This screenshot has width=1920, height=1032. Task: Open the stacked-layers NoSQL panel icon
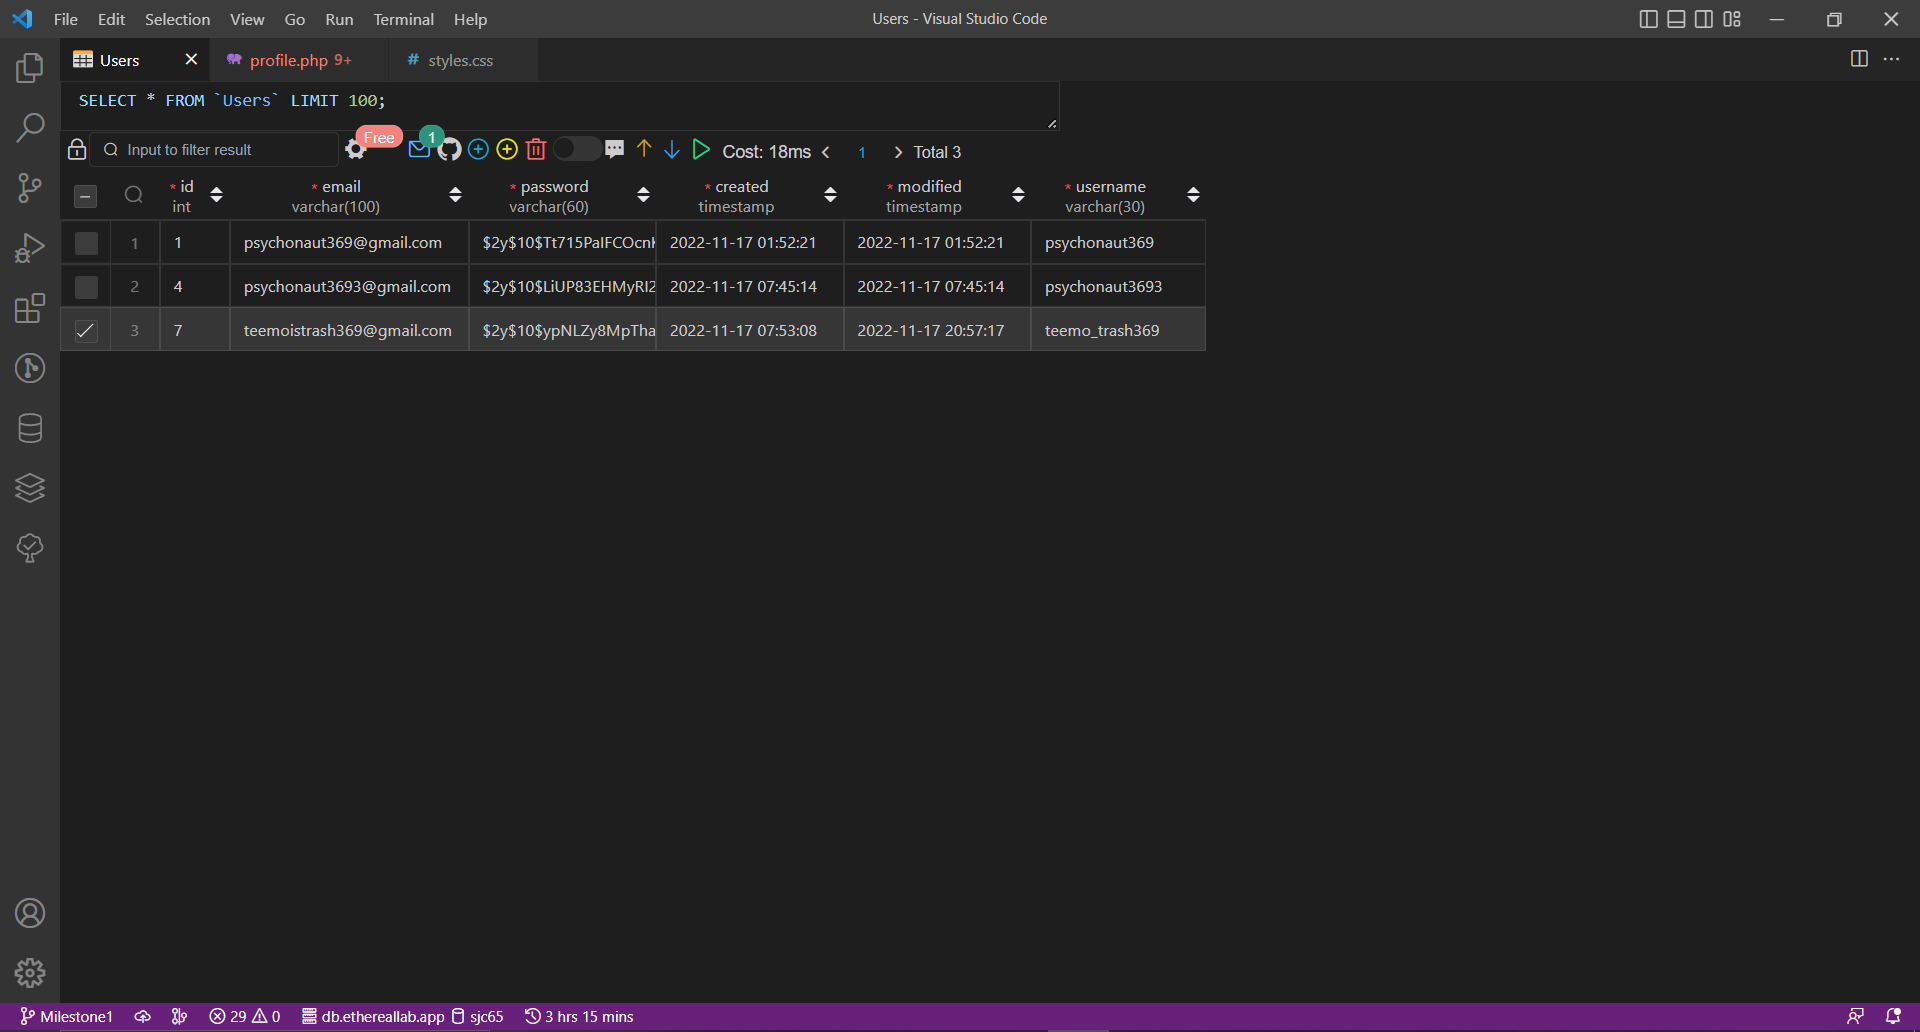tap(30, 488)
